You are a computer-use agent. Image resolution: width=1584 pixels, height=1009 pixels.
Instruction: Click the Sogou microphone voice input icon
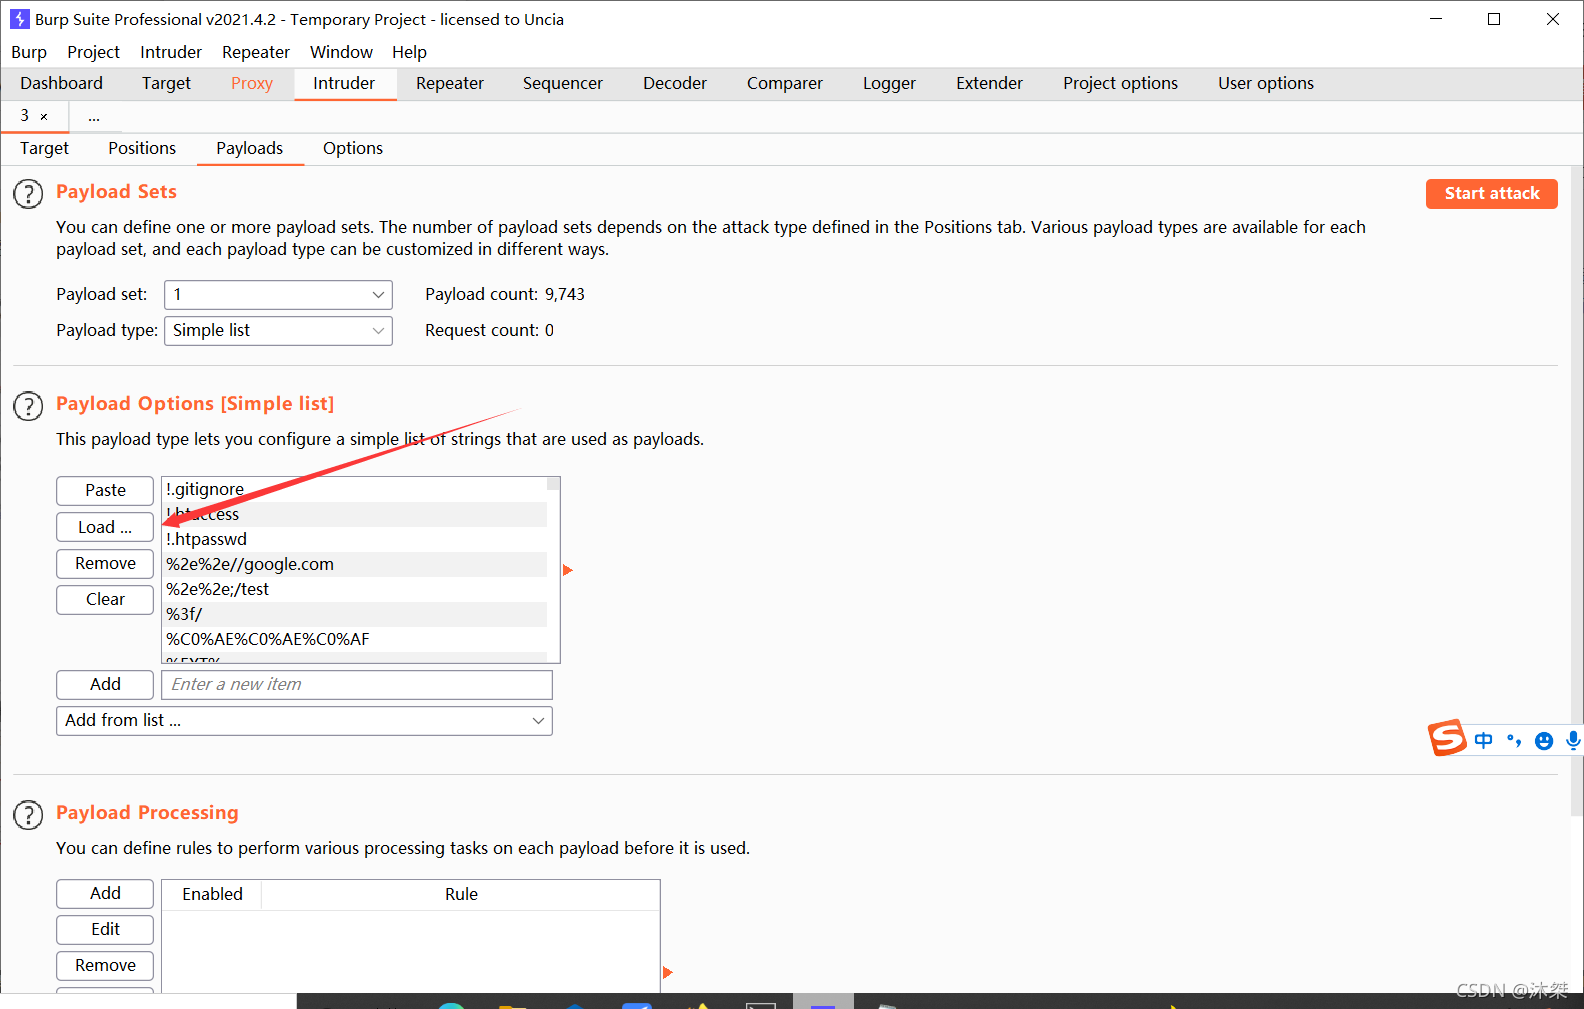point(1573,740)
